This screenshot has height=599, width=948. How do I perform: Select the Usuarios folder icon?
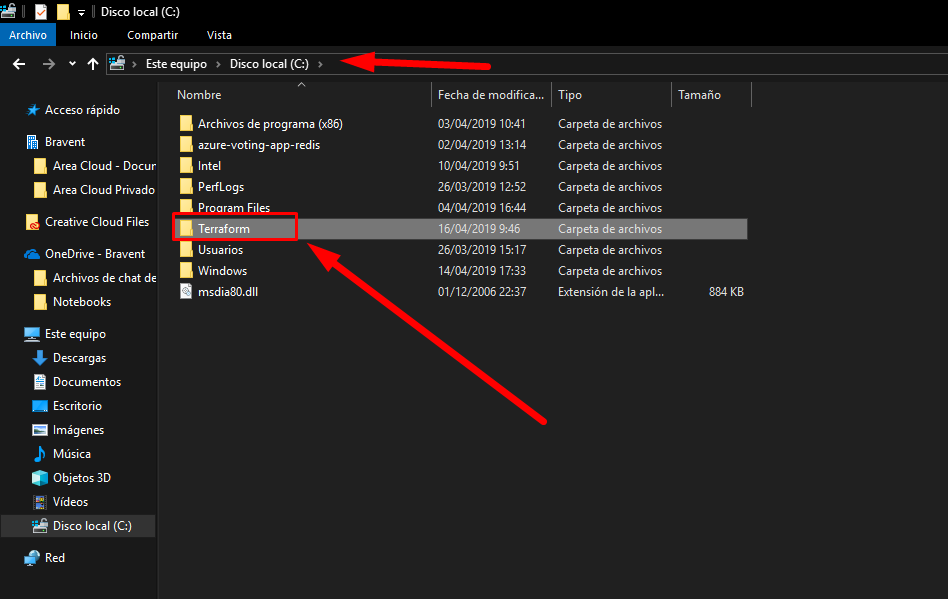pos(186,250)
